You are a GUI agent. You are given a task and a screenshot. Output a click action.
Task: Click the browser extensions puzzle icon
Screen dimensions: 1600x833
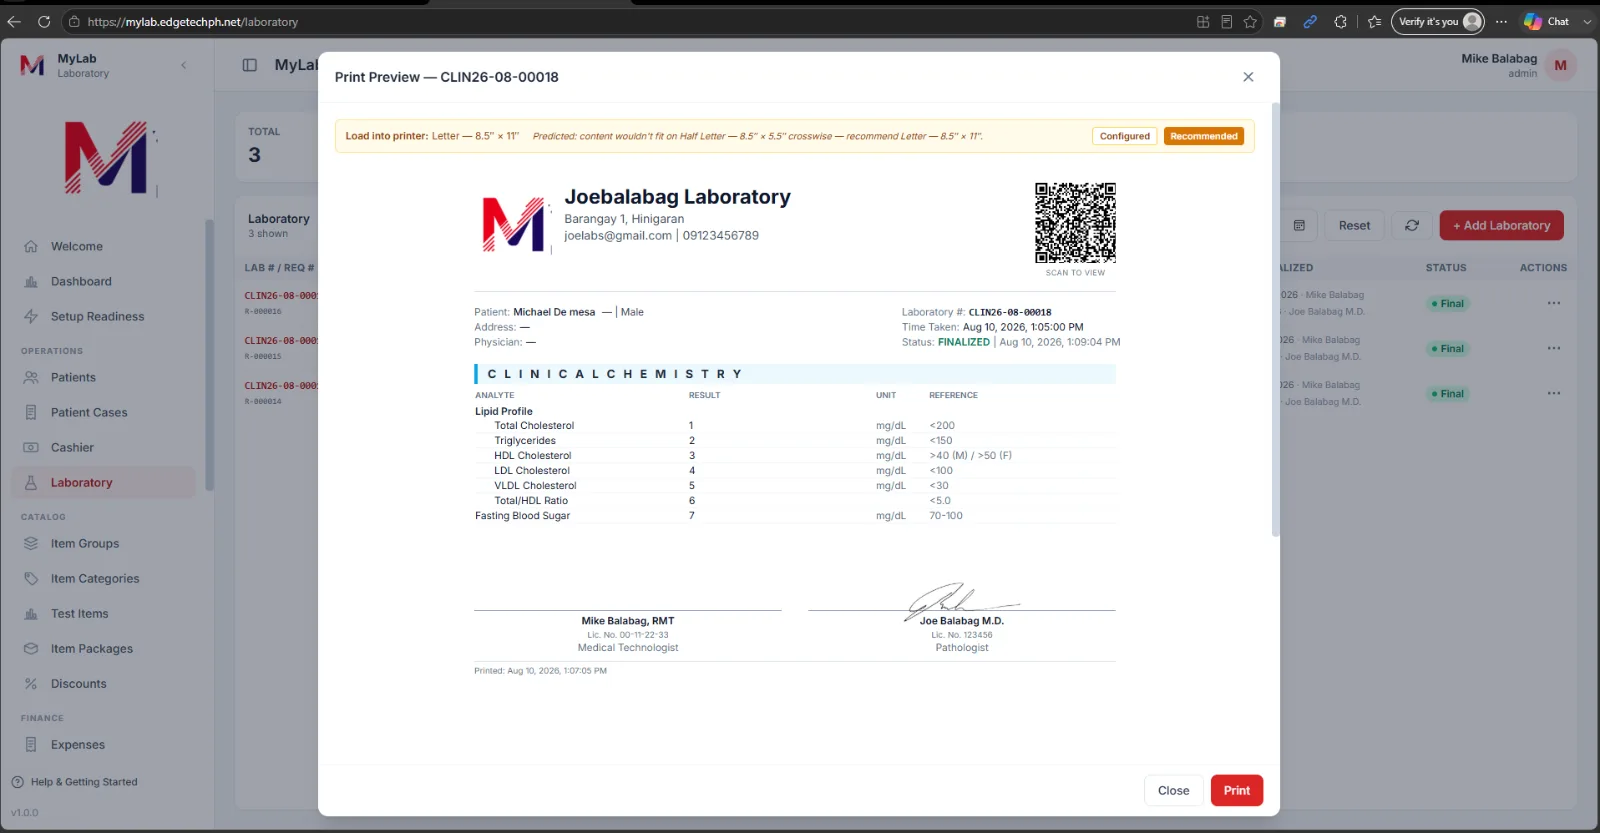click(1340, 22)
